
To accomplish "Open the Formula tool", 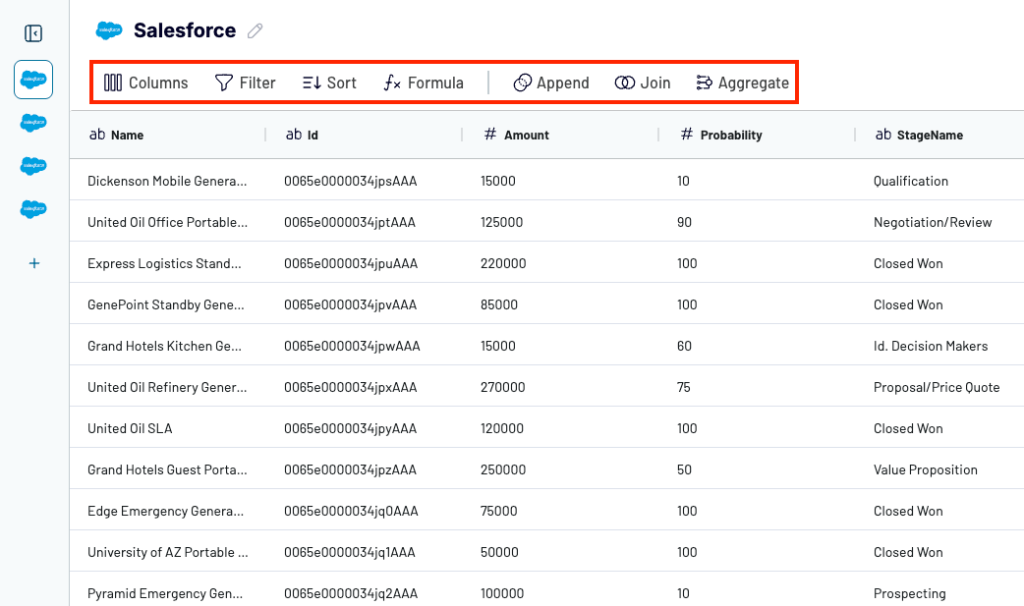I will click(423, 83).
